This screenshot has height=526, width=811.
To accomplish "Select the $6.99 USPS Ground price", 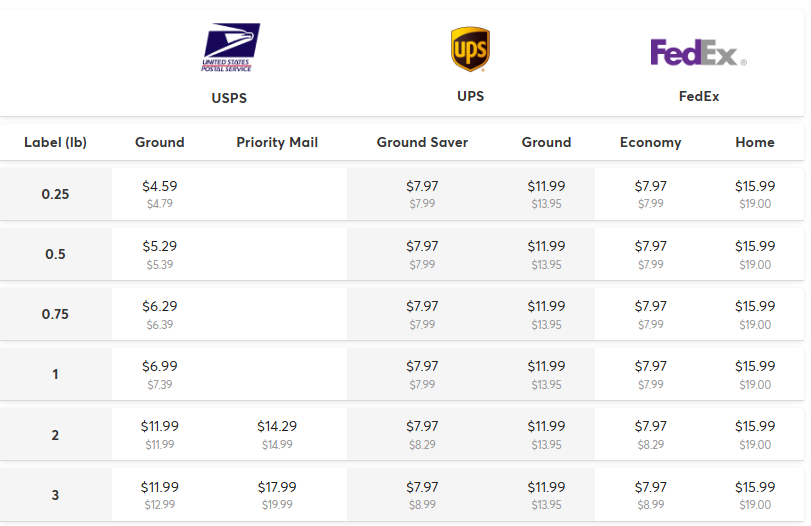I will click(160, 366).
